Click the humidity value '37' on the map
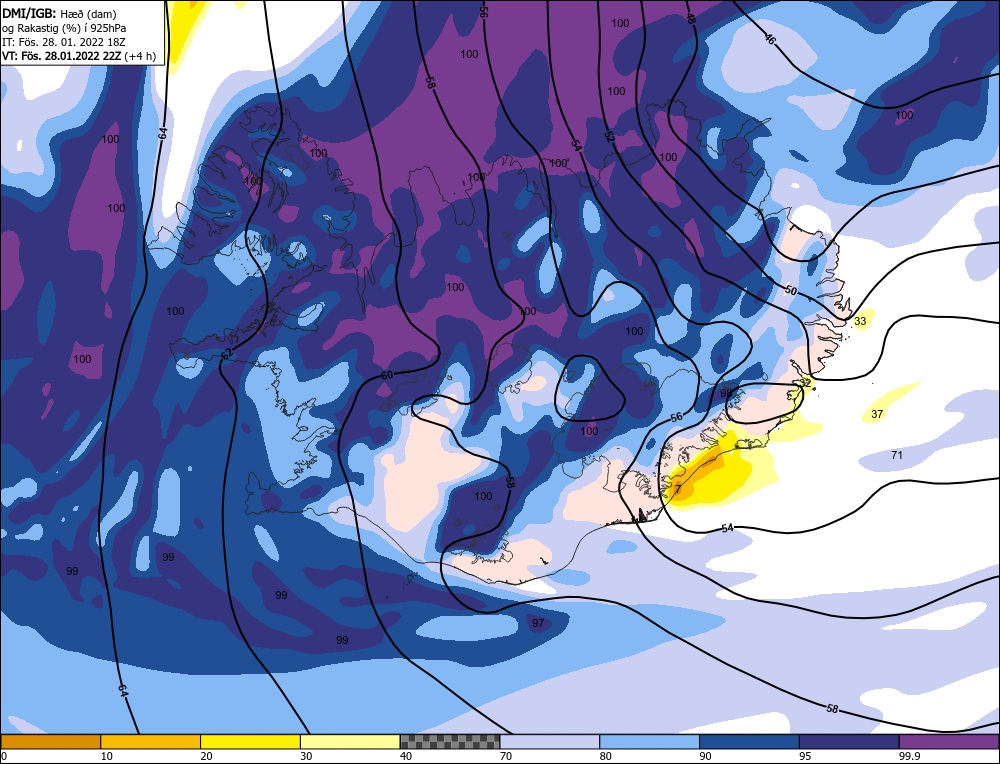This screenshot has height=764, width=1000. [877, 414]
